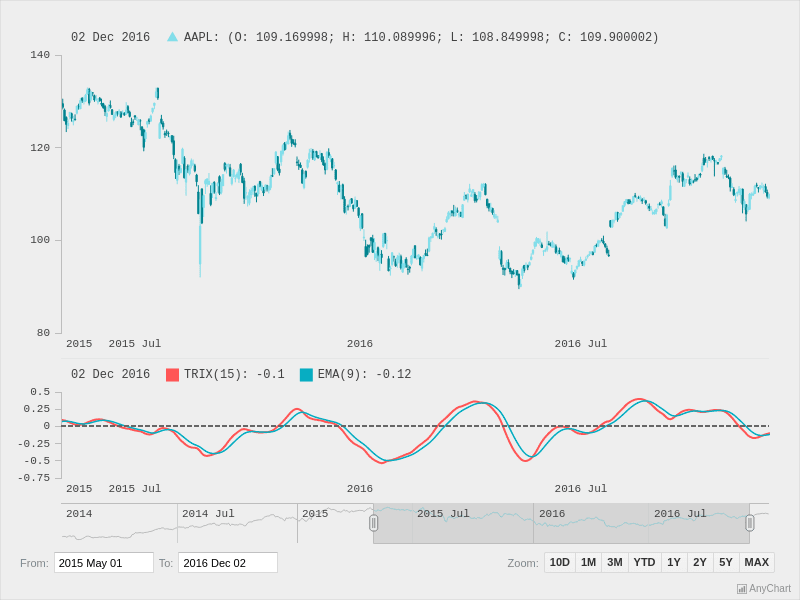This screenshot has height=600, width=800.
Task: Click the AAPL legend triangle icon
Action: point(172,37)
